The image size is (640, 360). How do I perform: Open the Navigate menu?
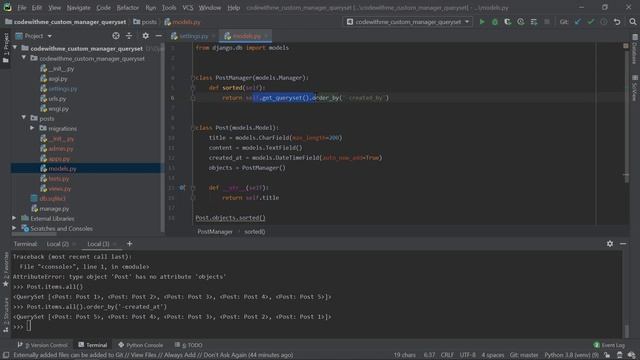point(78,8)
